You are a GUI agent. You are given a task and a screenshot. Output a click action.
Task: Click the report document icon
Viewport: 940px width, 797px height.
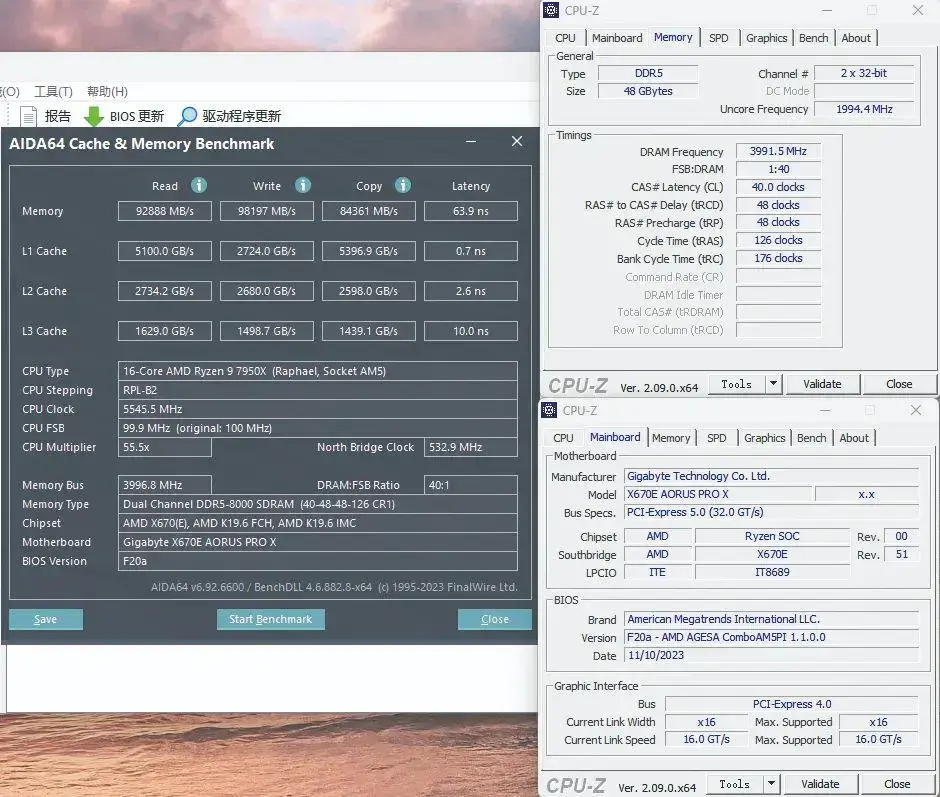29,116
